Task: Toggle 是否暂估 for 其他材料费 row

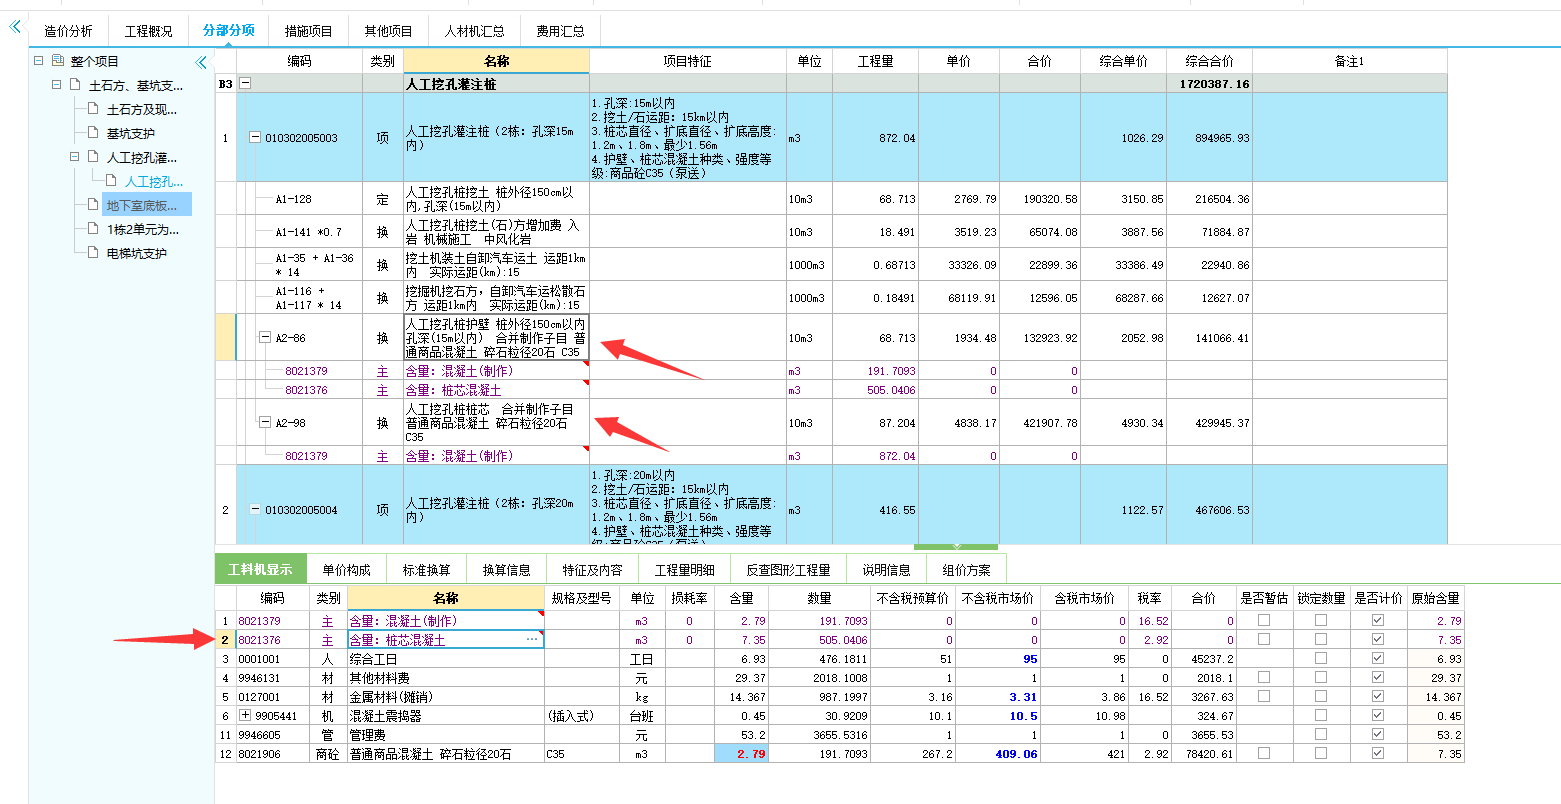Action: pos(1264,678)
